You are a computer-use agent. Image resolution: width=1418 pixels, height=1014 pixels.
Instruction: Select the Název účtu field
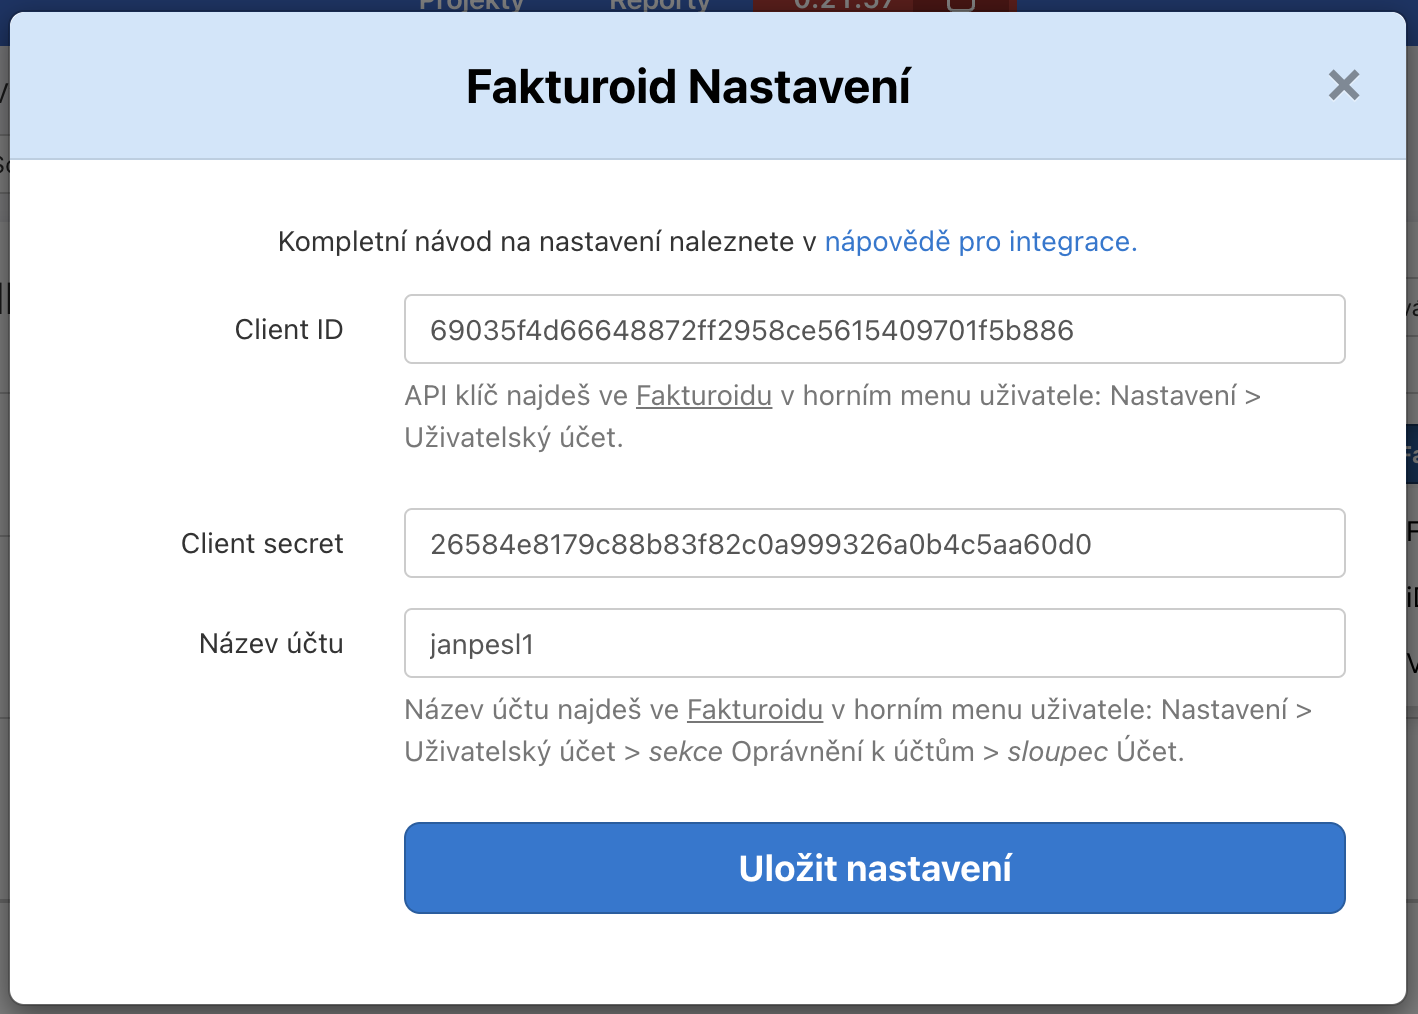pos(874,643)
